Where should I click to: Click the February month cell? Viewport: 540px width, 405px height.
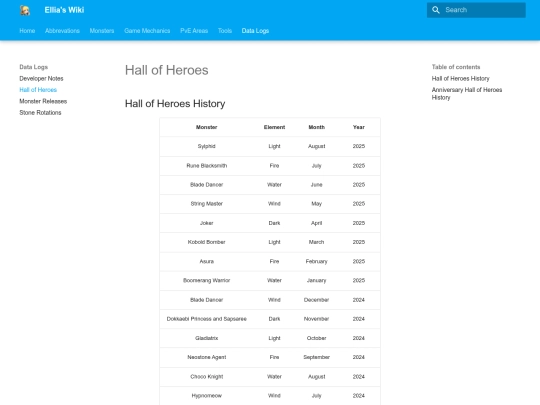(x=316, y=261)
